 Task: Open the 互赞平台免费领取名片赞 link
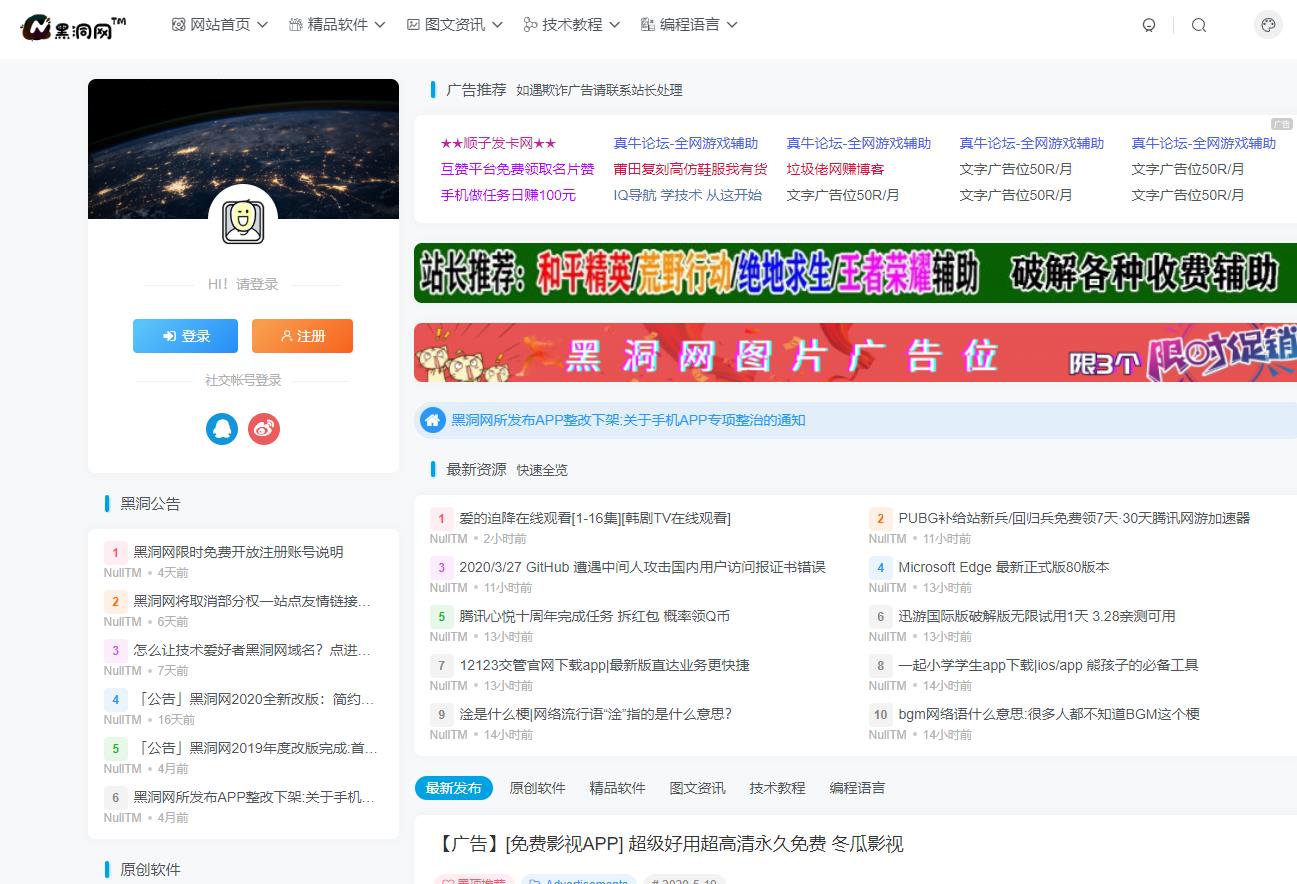(x=518, y=169)
